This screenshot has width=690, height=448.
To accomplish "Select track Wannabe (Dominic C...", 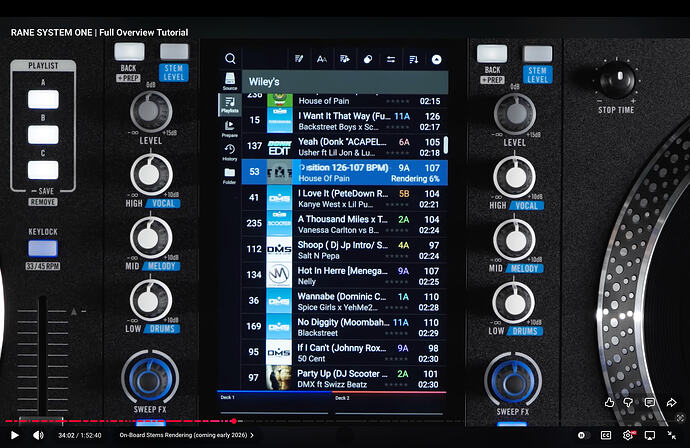I will point(345,301).
